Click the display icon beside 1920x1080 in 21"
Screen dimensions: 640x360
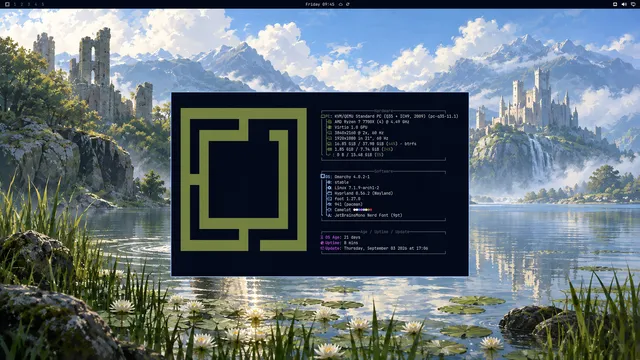[330, 138]
